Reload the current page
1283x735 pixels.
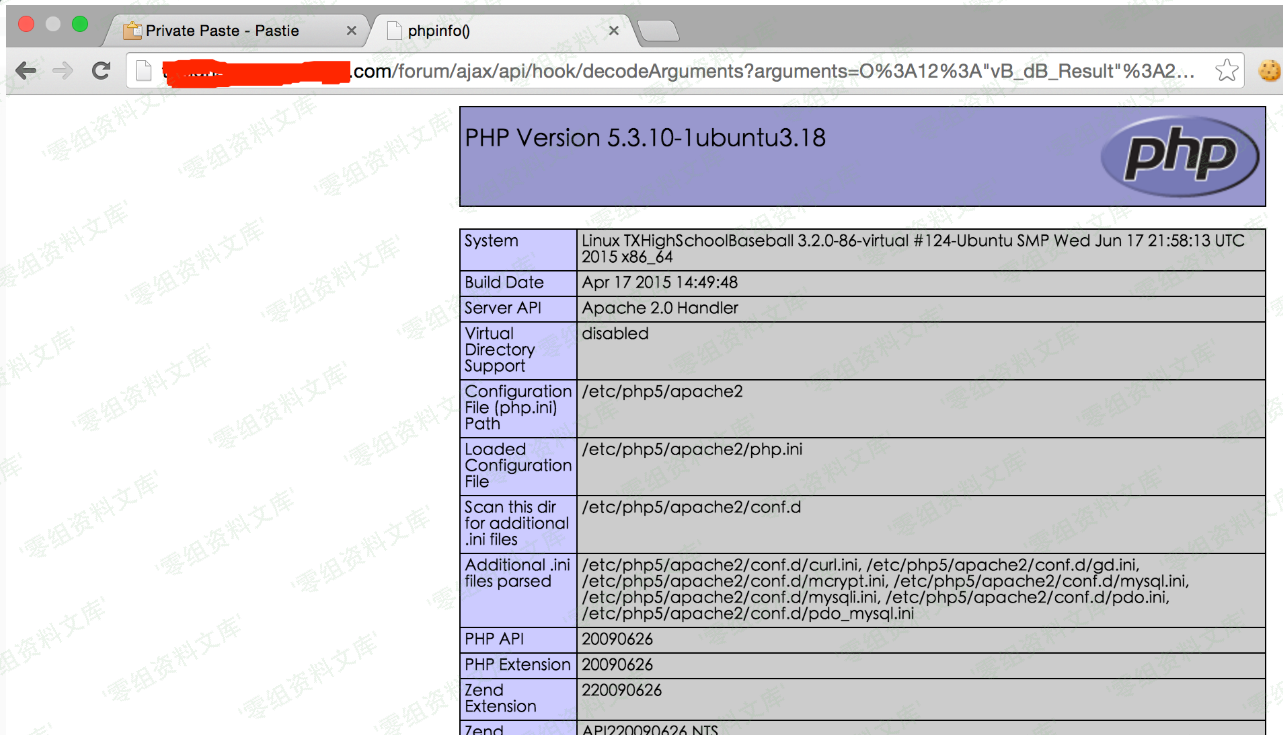[x=100, y=70]
